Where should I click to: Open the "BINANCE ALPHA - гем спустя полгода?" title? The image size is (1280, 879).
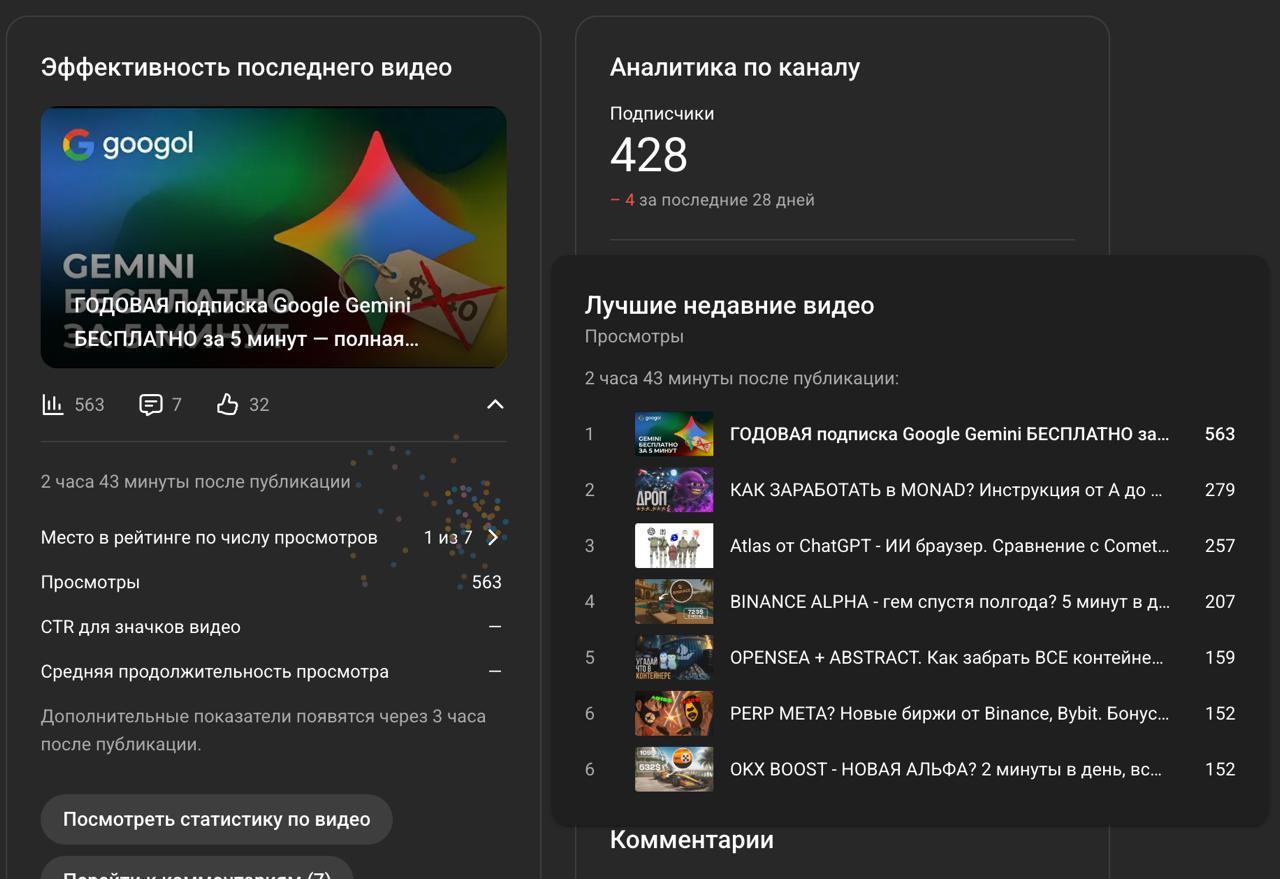tap(949, 602)
